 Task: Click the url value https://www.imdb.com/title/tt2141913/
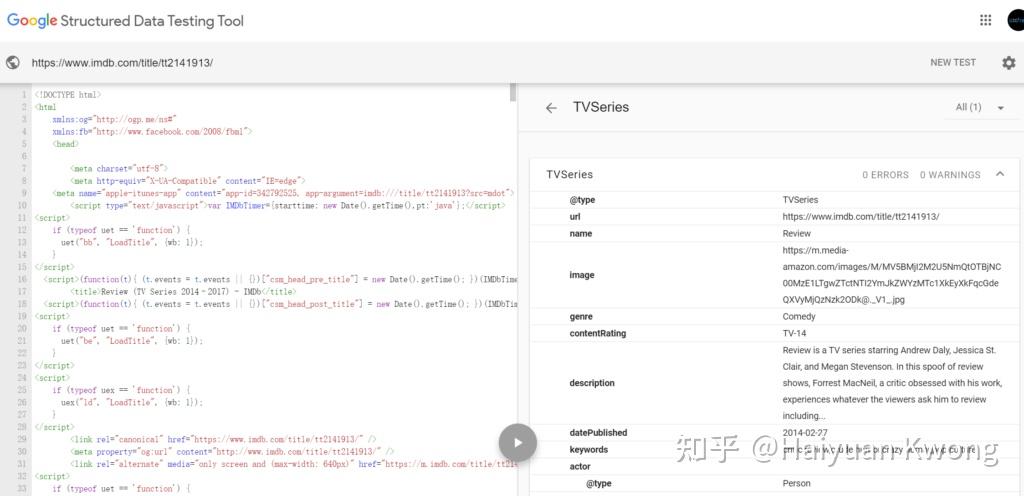point(861,216)
